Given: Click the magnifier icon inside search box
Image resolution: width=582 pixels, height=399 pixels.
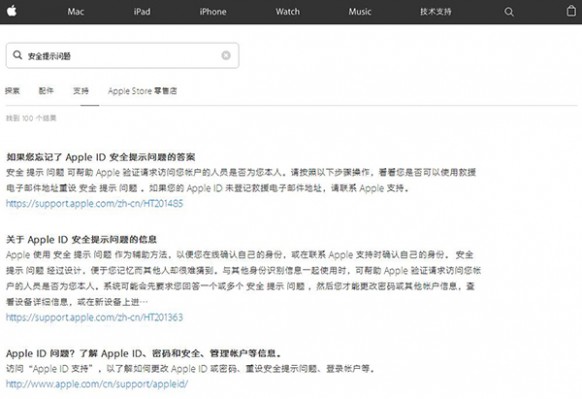Looking at the screenshot, I should (x=17, y=55).
